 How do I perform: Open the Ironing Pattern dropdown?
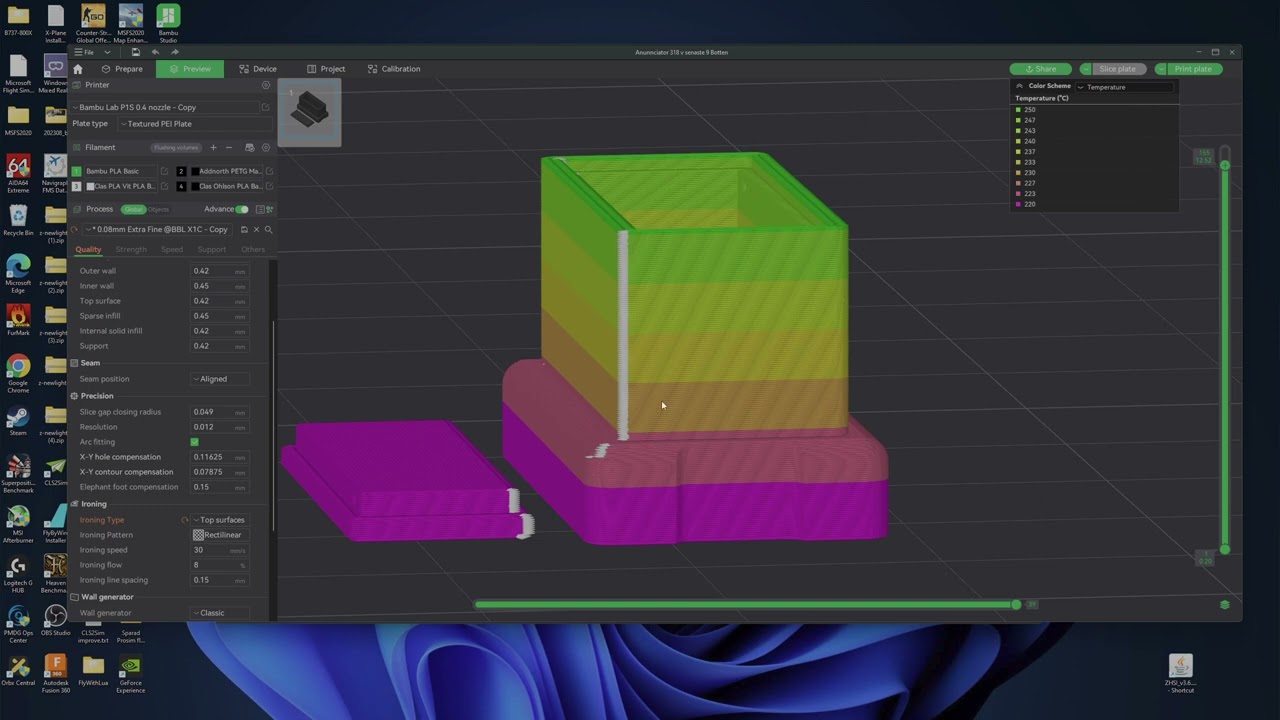point(219,535)
